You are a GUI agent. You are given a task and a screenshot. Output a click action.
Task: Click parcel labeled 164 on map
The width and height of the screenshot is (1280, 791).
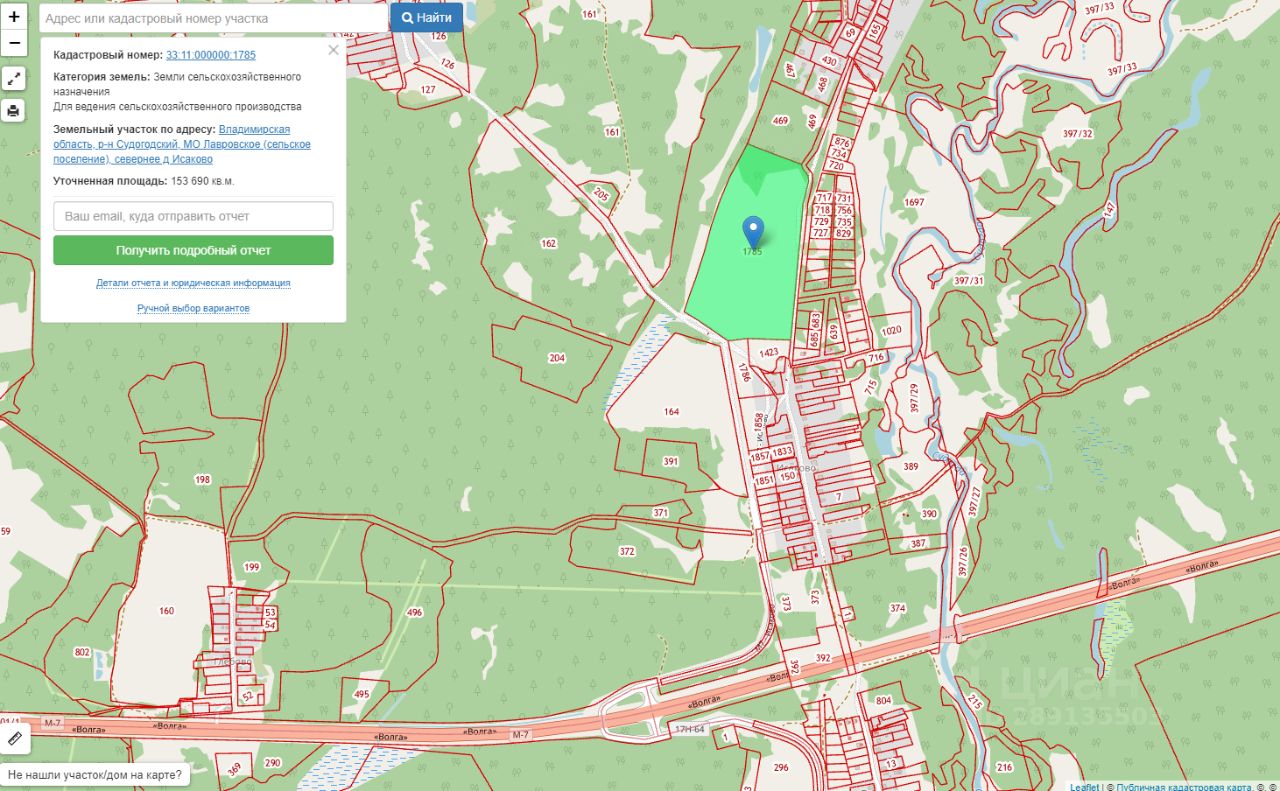tap(671, 411)
